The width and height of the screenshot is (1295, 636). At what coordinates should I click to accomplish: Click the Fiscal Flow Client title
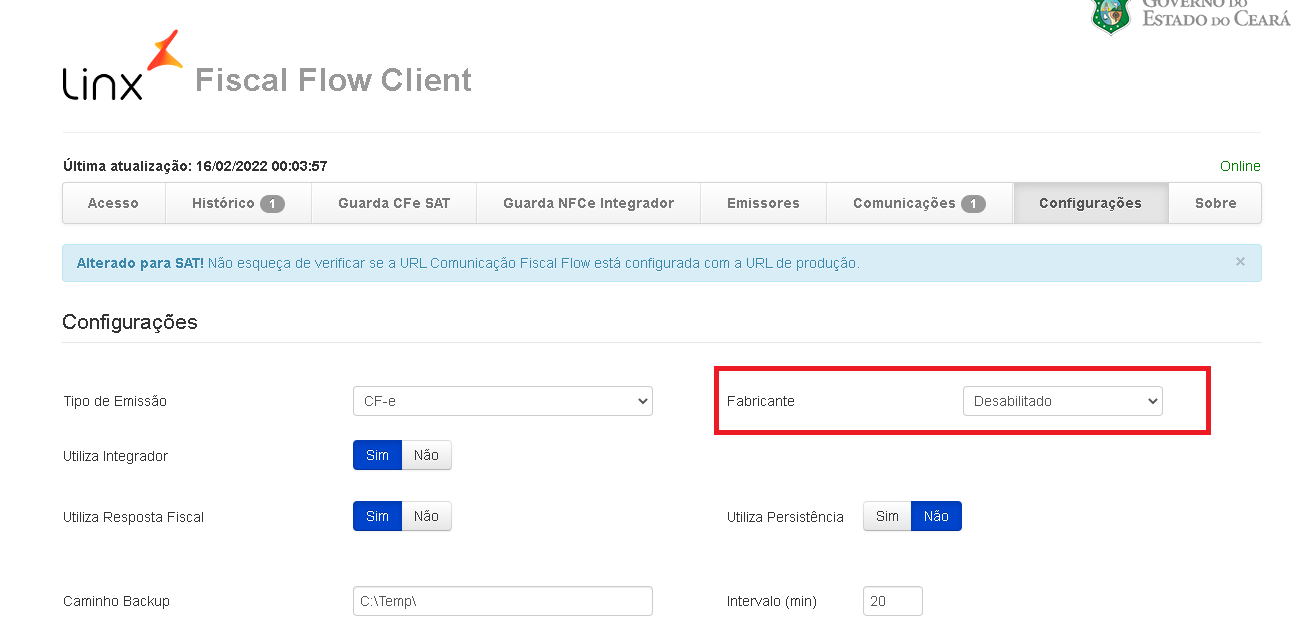pyautogui.click(x=333, y=80)
